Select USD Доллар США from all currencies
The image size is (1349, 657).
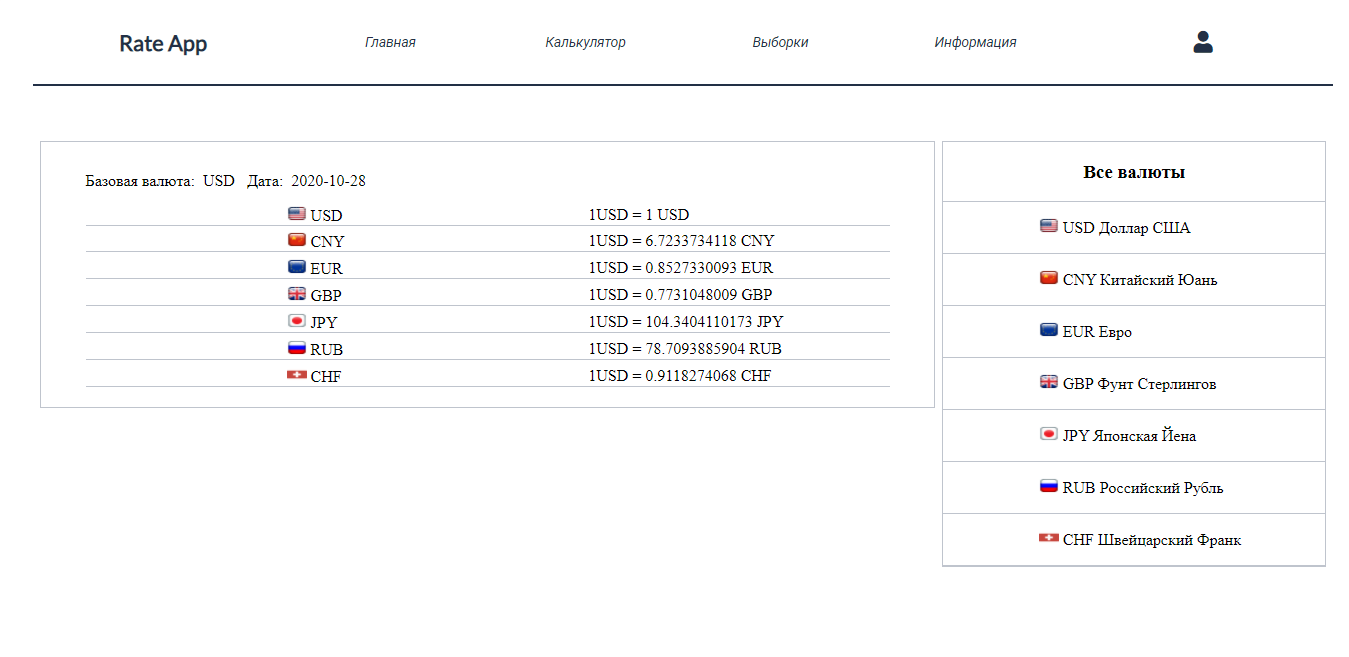(x=1134, y=228)
